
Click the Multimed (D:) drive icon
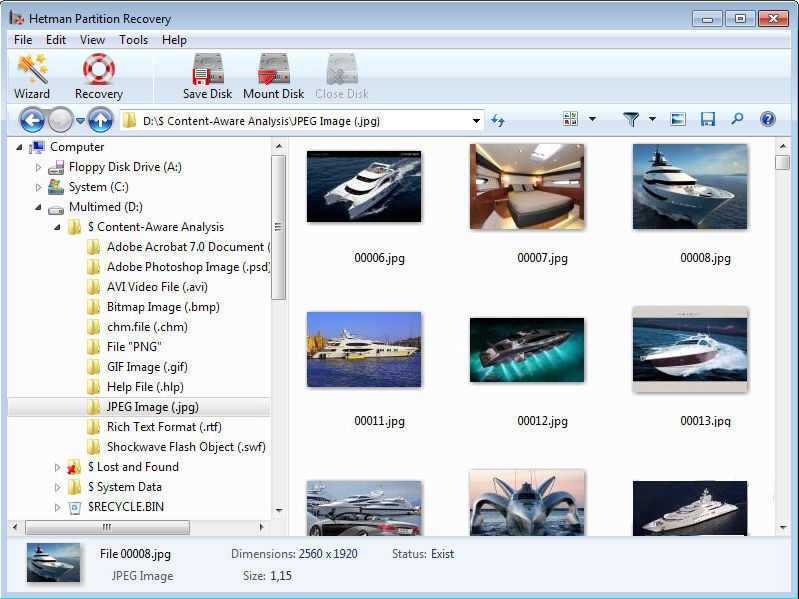pos(56,208)
